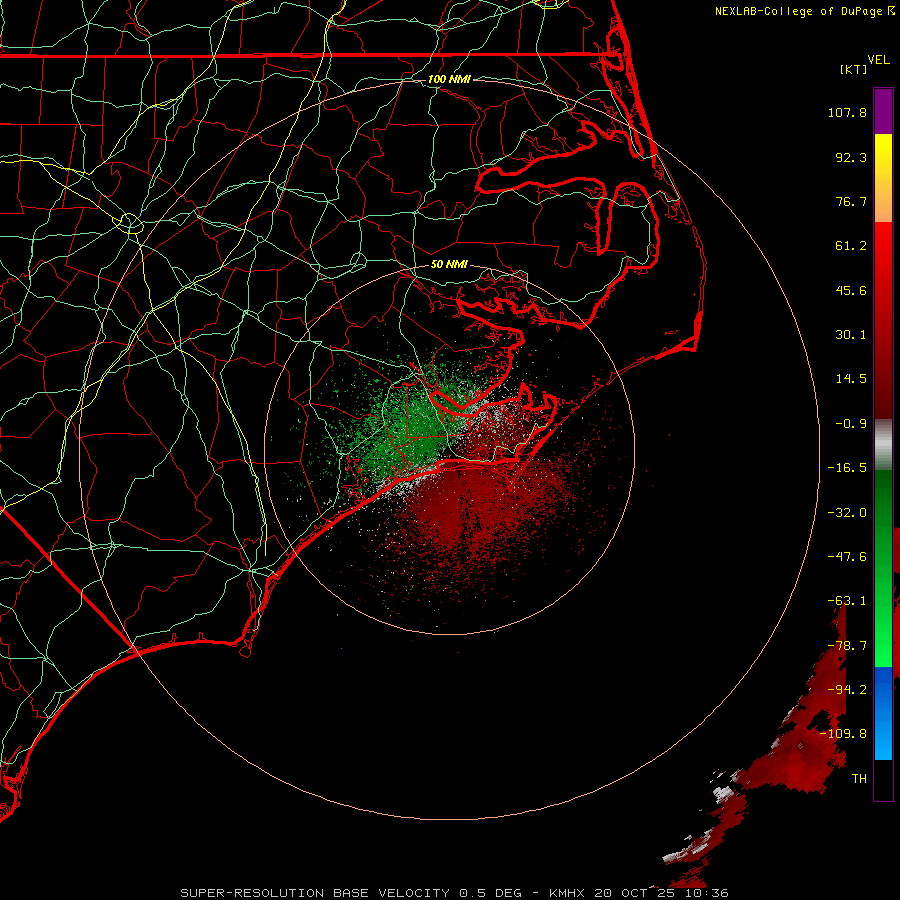Select the 76.7 scale value

(x=851, y=201)
